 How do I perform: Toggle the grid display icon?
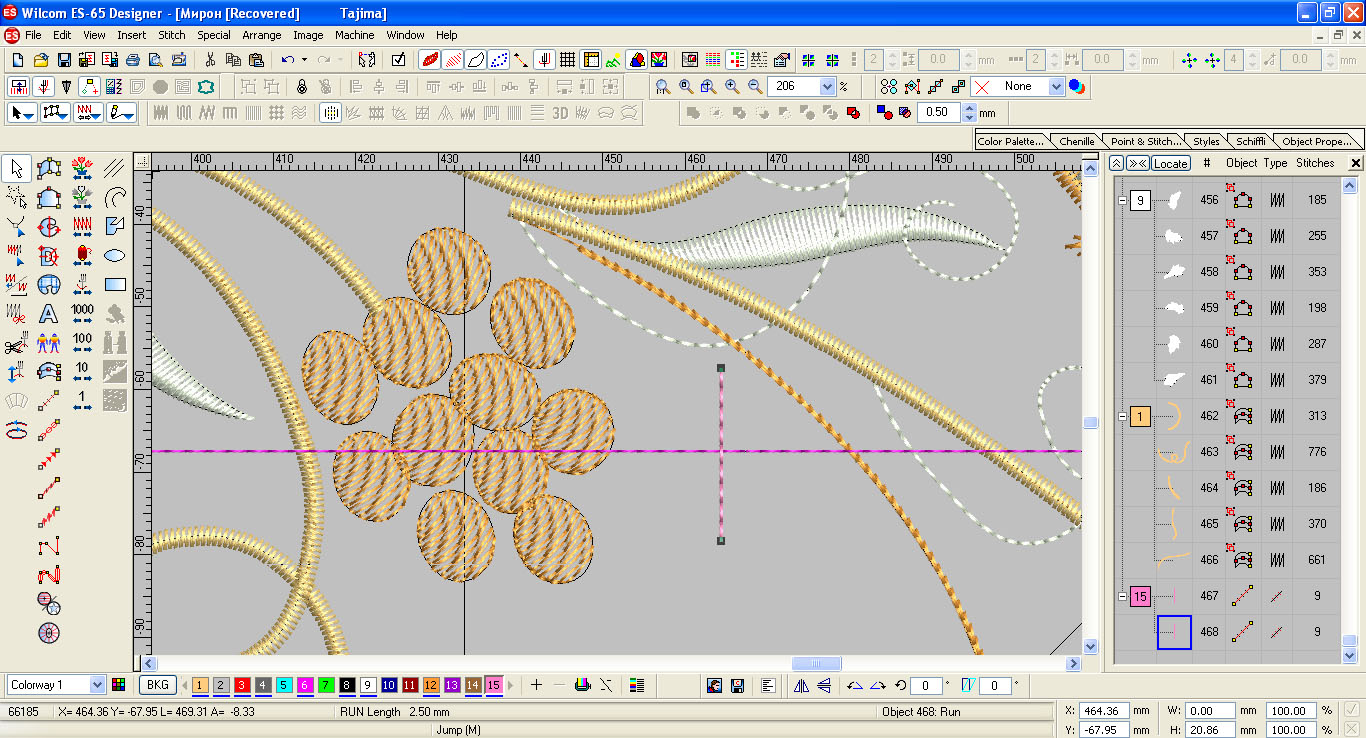point(567,60)
